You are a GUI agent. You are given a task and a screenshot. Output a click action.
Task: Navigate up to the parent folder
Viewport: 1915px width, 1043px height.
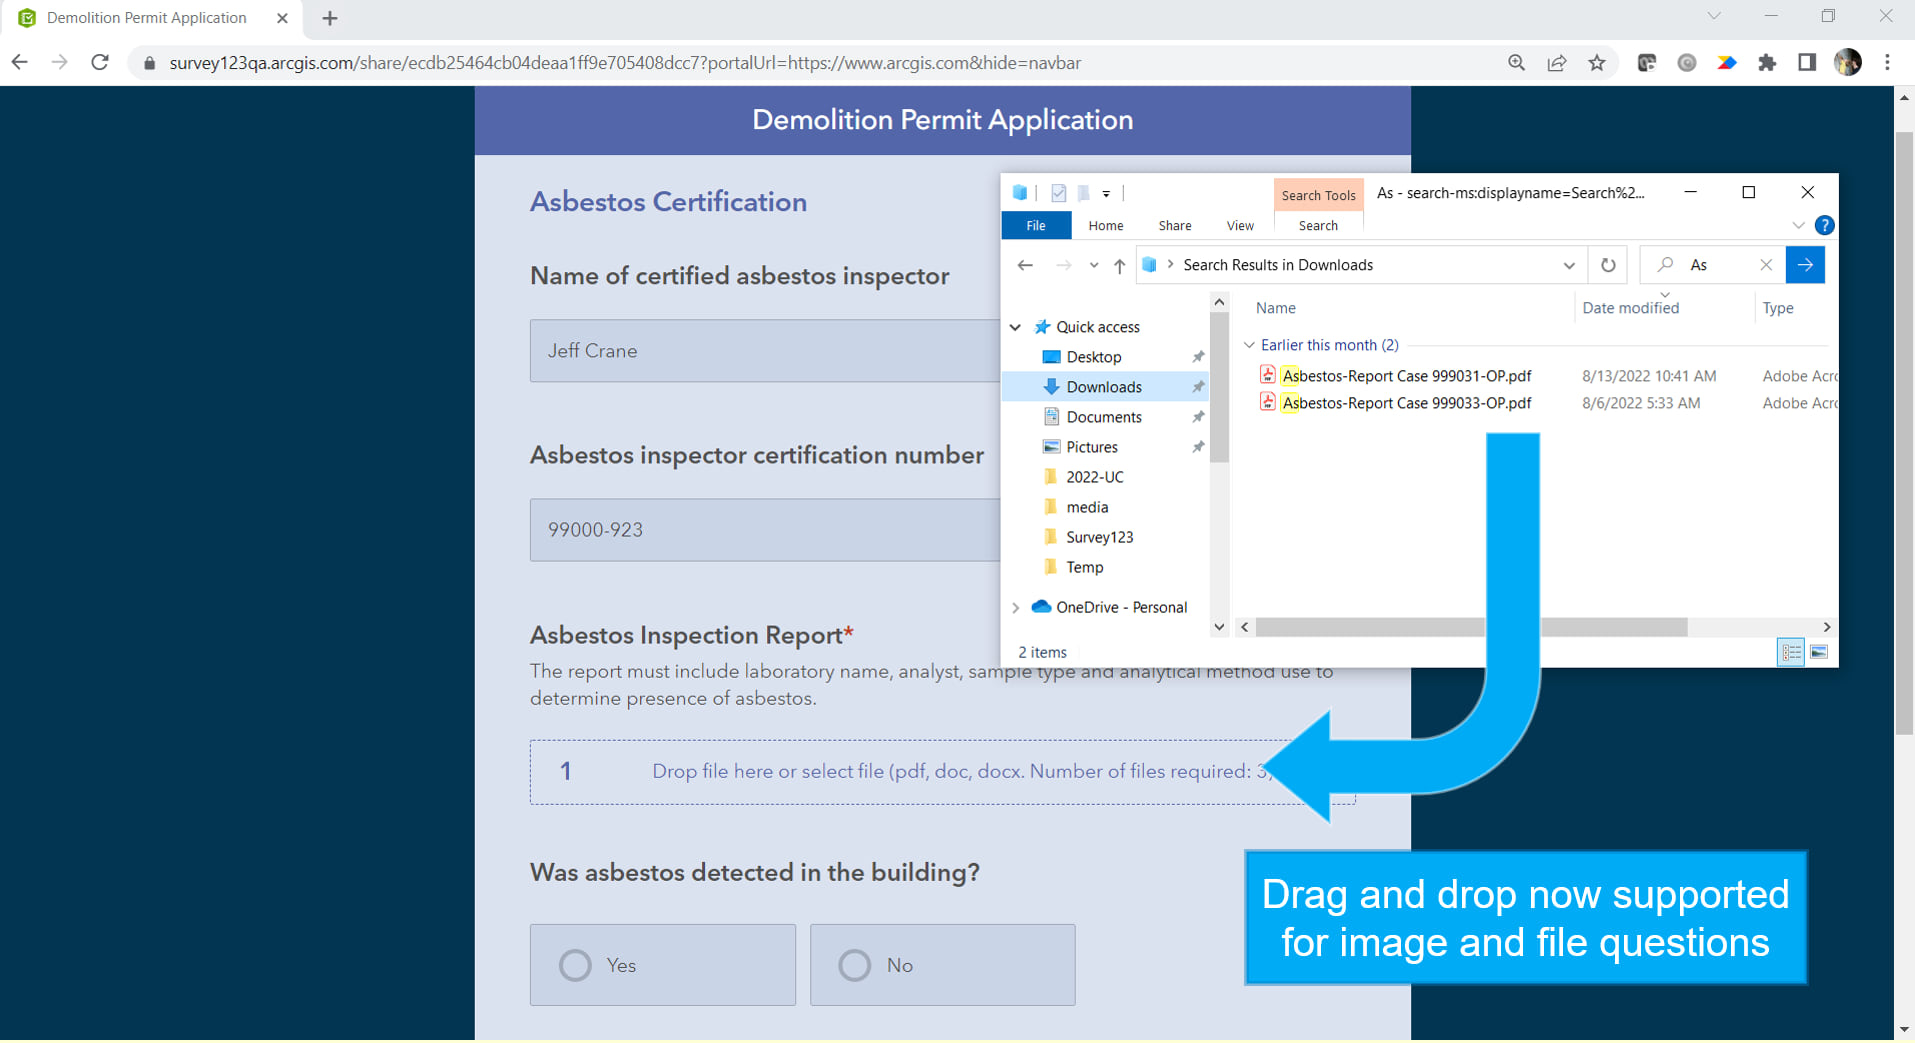[1119, 265]
